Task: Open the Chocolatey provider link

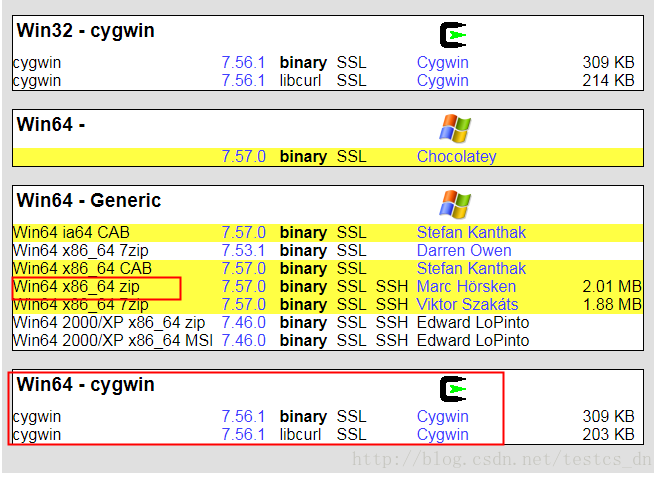Action: 457,156
